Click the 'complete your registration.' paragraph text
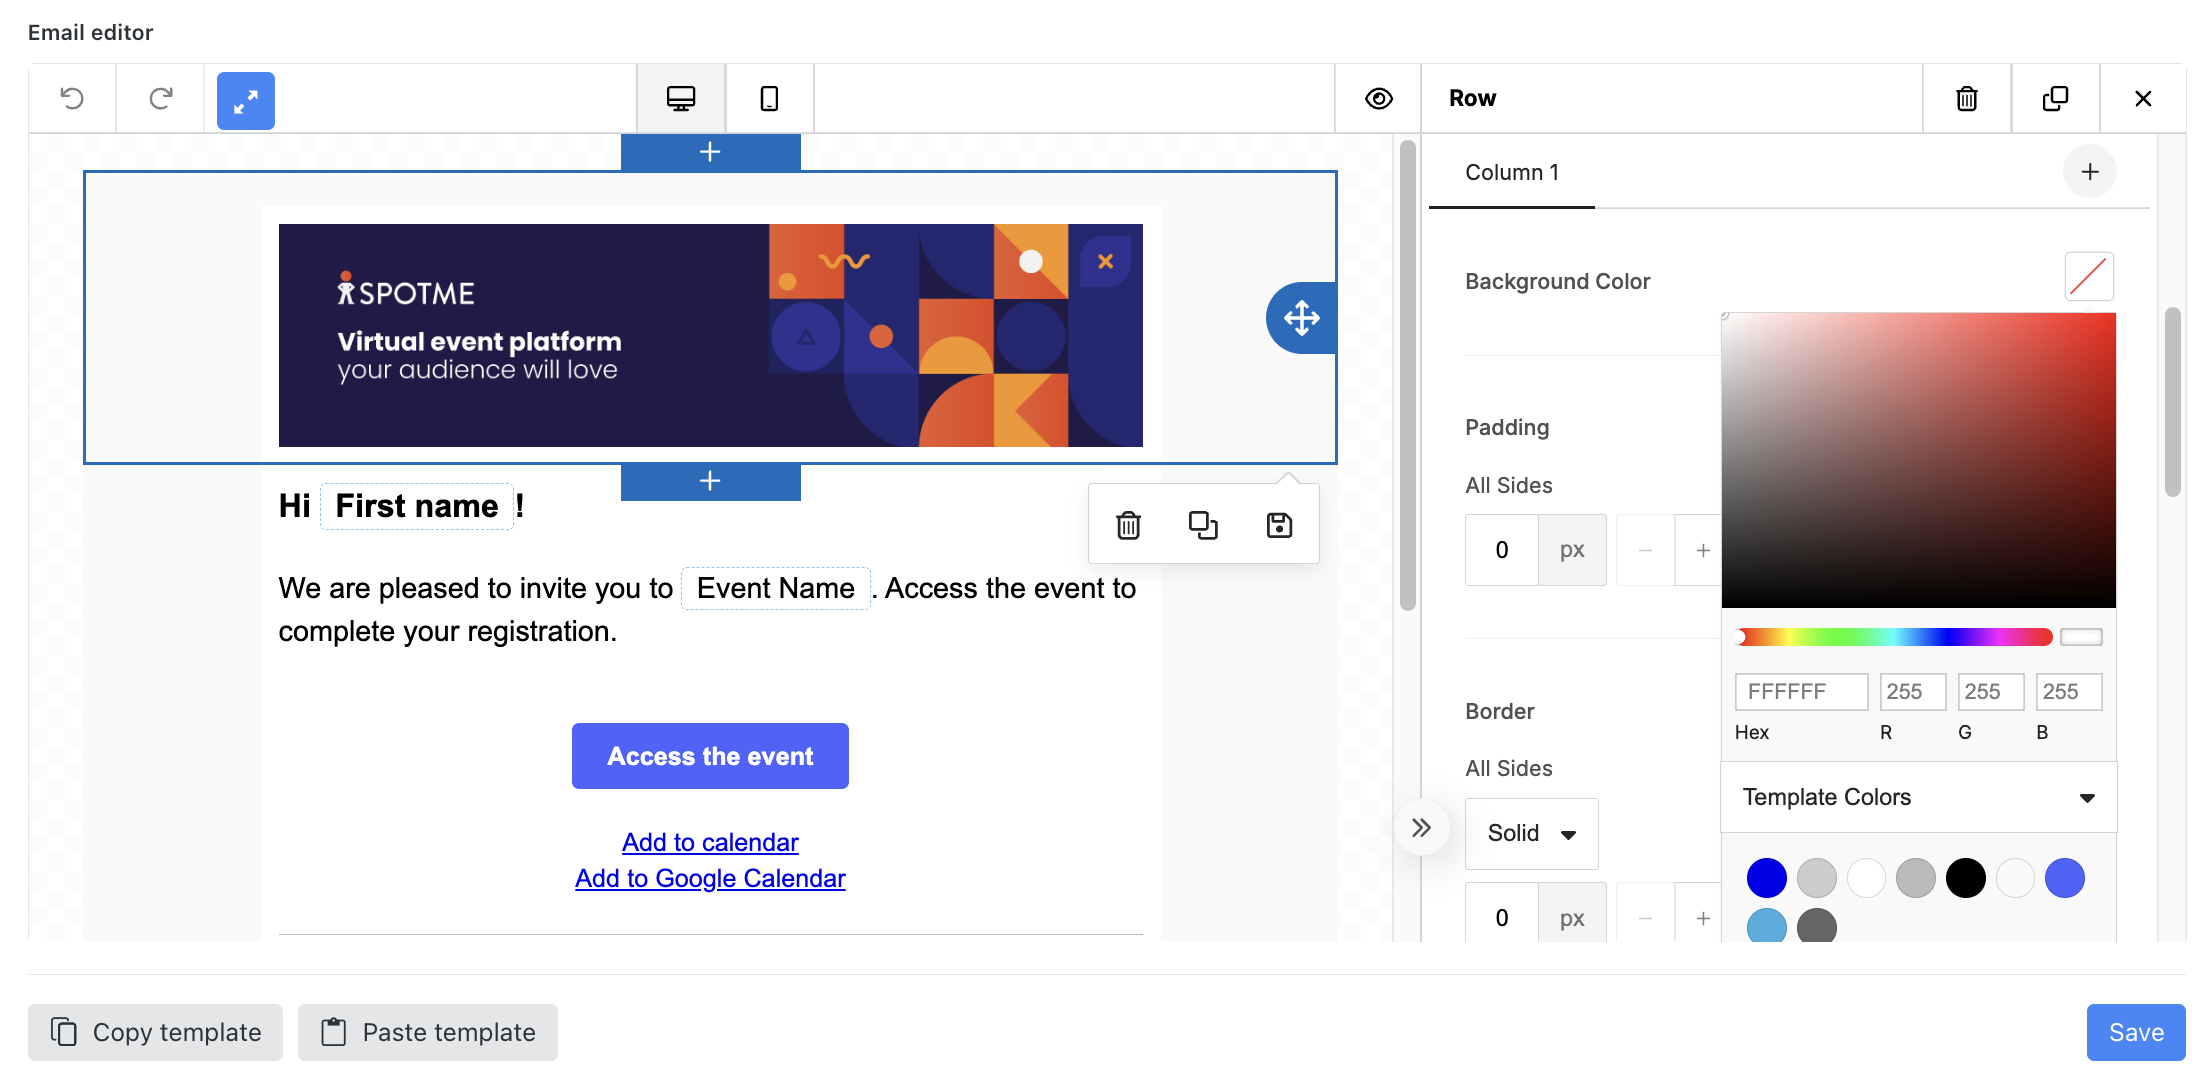 click(447, 631)
